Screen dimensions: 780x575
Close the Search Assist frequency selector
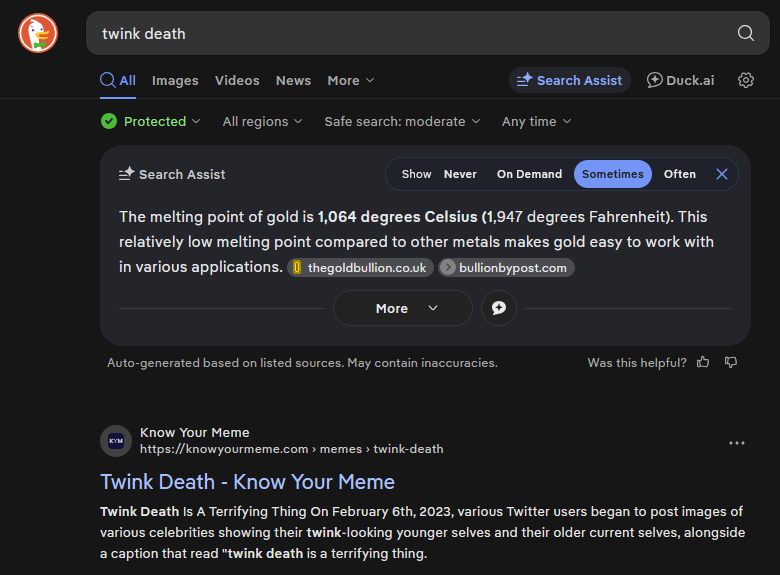722,174
